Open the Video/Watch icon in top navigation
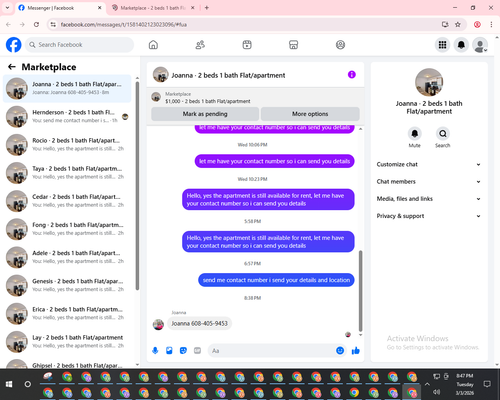 coord(247,45)
